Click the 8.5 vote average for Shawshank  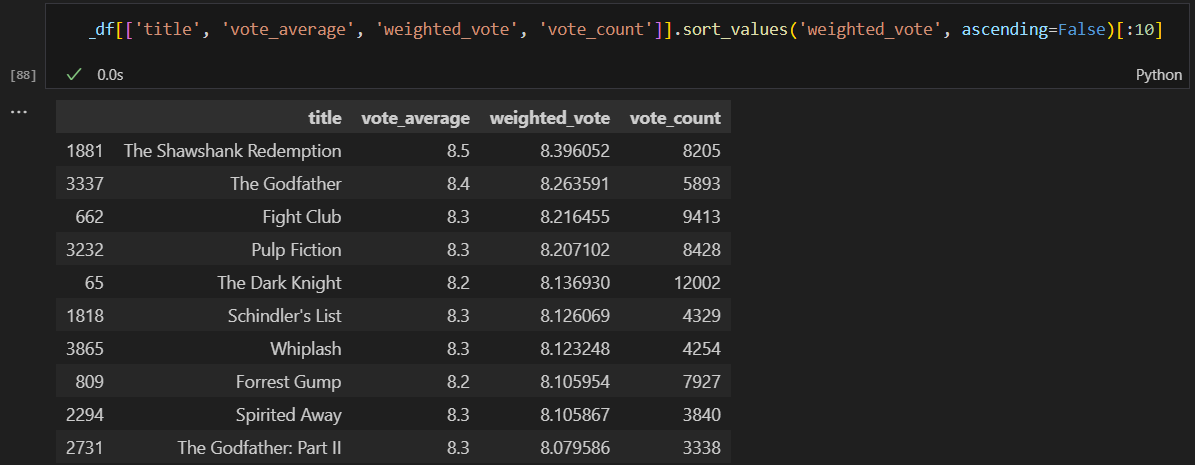[459, 151]
